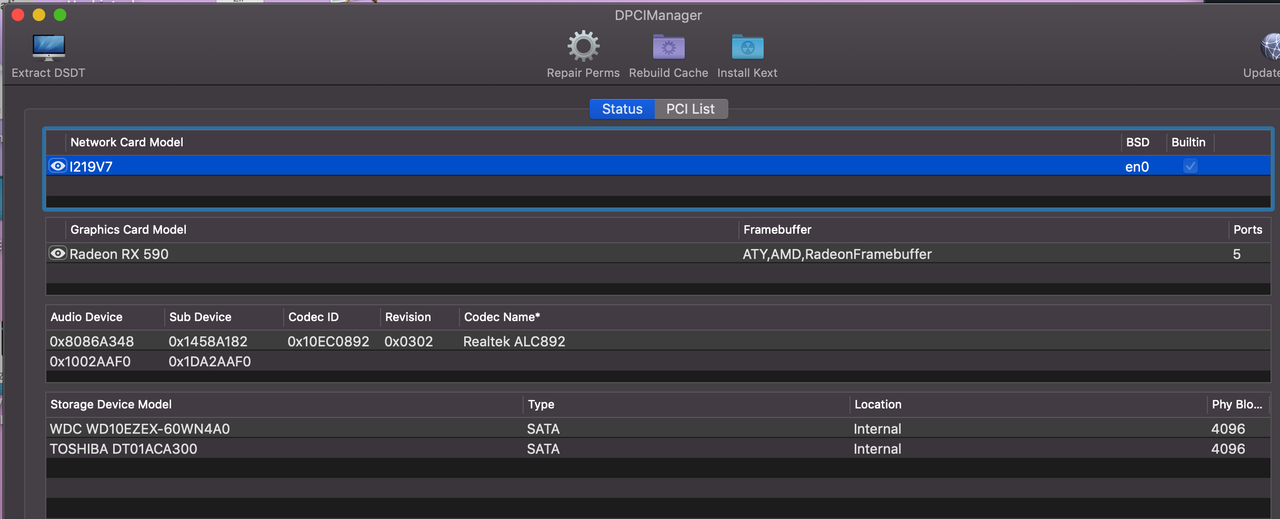Click 4096 block size of the TOSHIBA drive
1280x519 pixels.
[1228, 449]
